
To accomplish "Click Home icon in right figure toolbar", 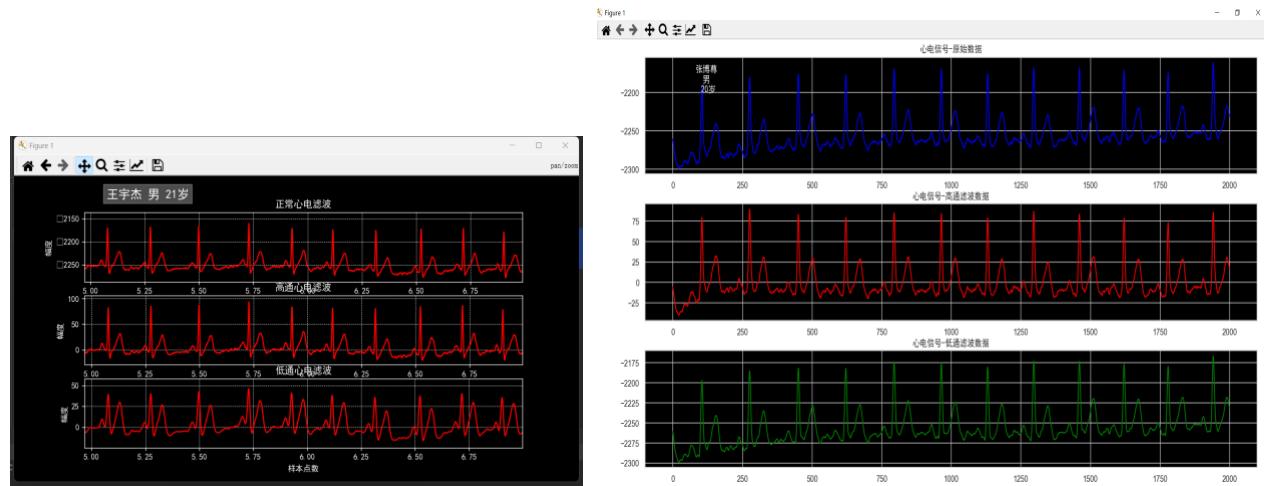I will pos(606,31).
